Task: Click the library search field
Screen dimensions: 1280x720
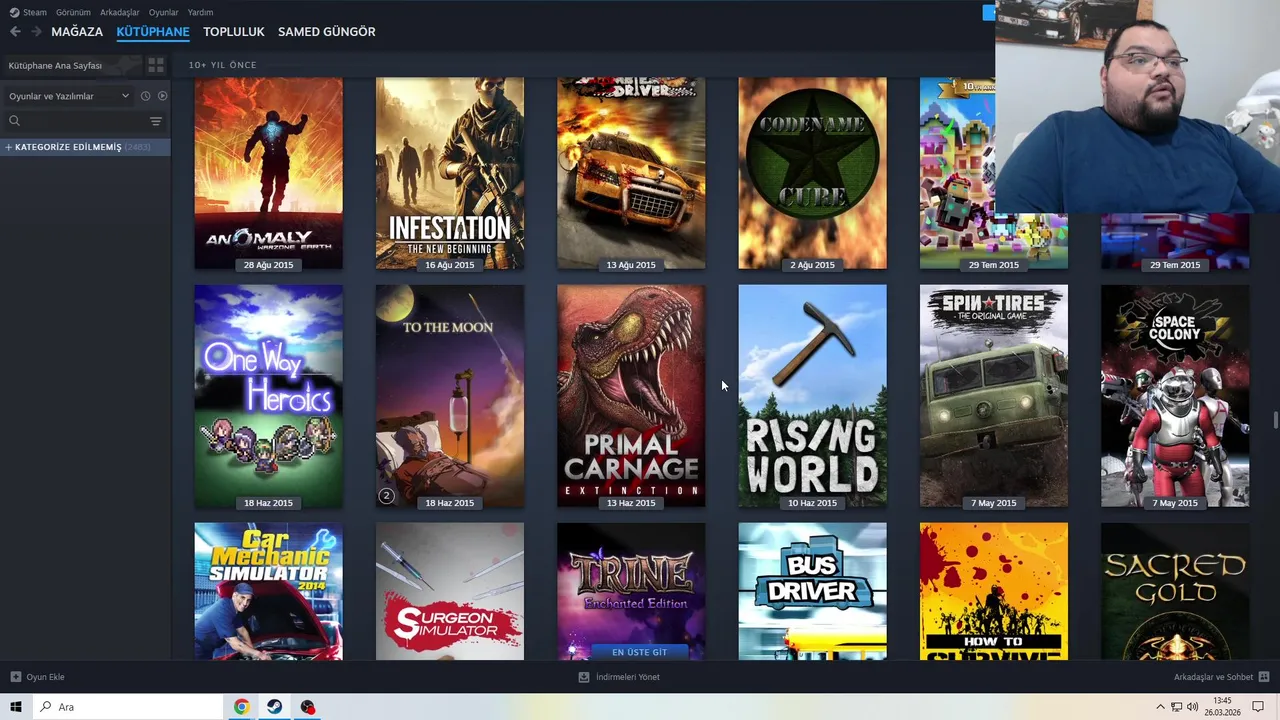Action: pyautogui.click(x=76, y=121)
